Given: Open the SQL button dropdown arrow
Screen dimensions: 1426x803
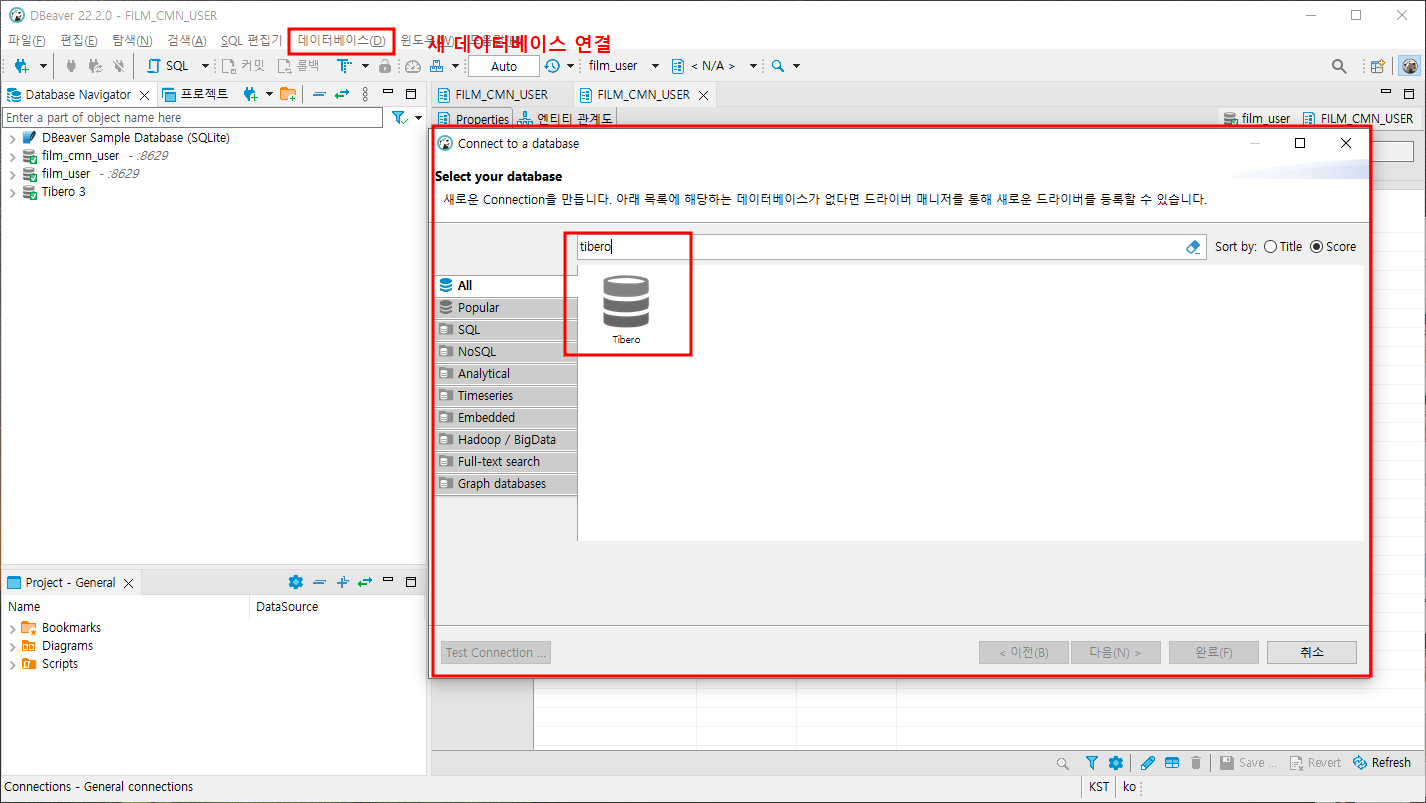Looking at the screenshot, I should (x=205, y=66).
